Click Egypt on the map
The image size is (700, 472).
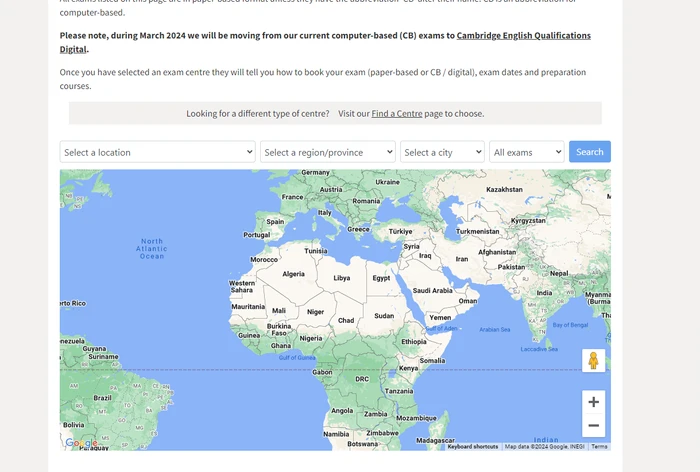(x=381, y=278)
